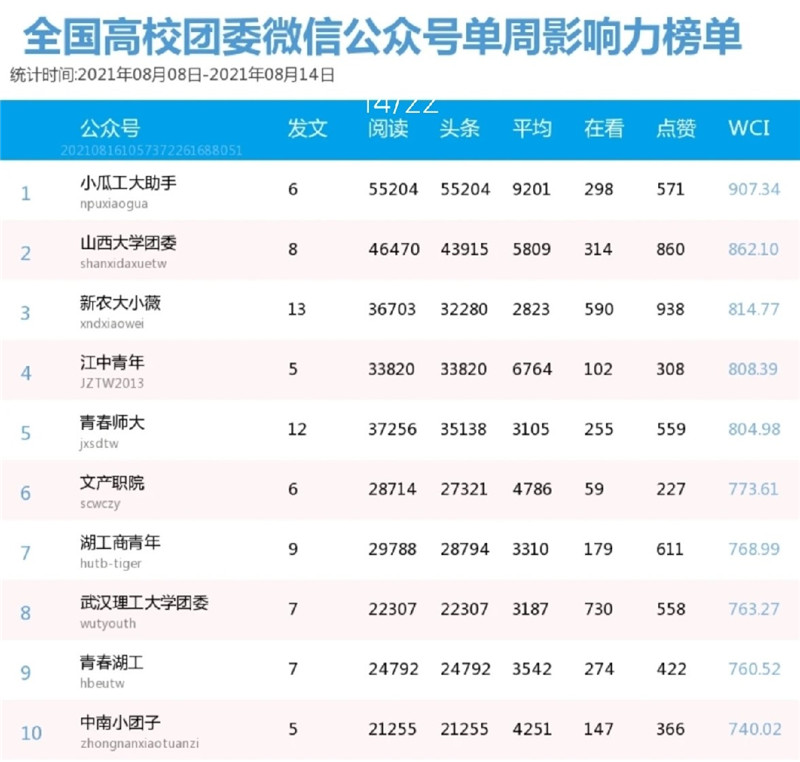Click post count 13
Screen dimensions: 800x762
(x=296, y=309)
